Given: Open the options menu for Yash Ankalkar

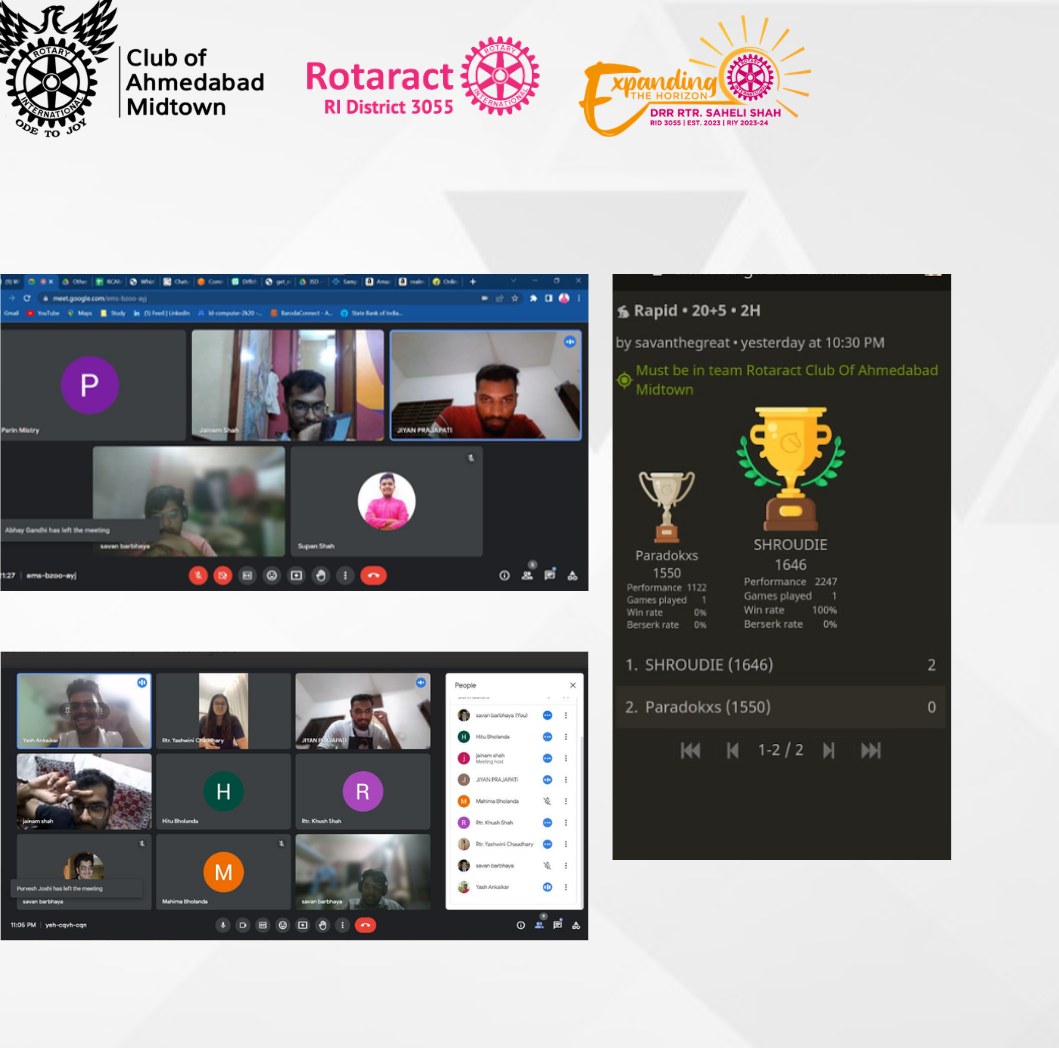Looking at the screenshot, I should 566,887.
